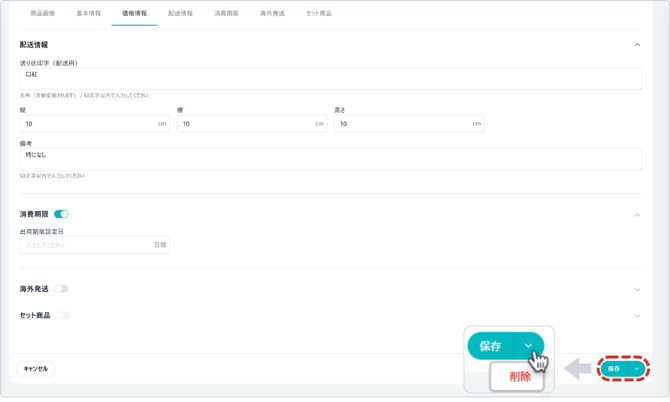Click into the 送り状印字 text field
Viewport: 670px width, 402px height.
coord(330,78)
